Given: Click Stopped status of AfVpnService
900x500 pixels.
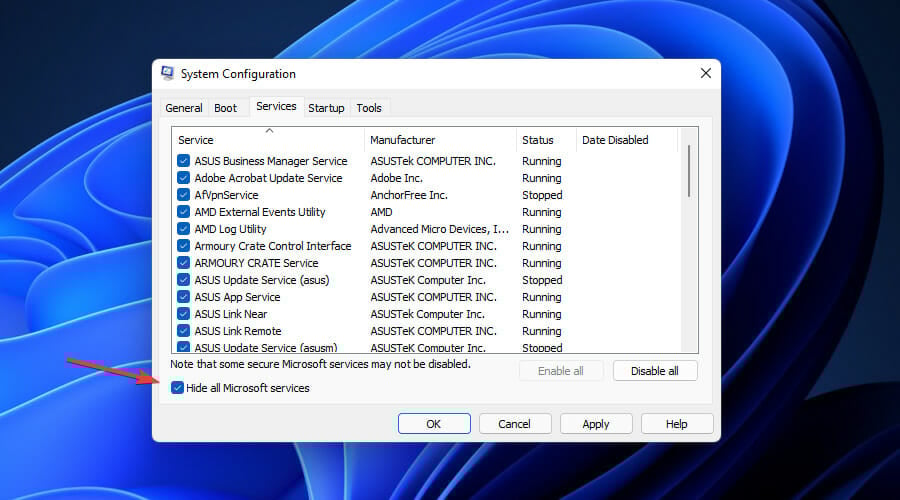Looking at the screenshot, I should point(542,195).
